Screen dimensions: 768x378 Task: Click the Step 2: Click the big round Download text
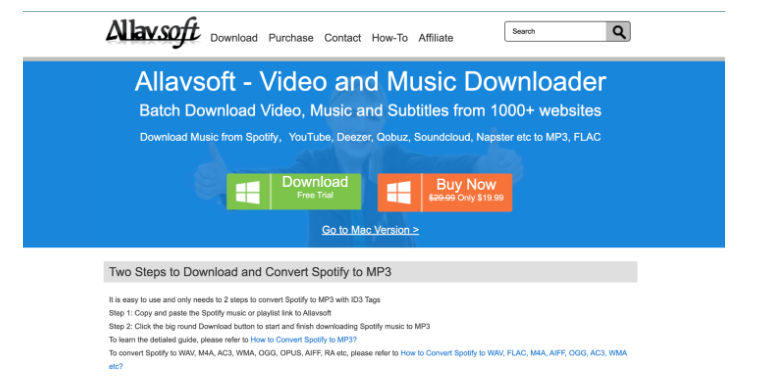pyautogui.click(x=269, y=326)
